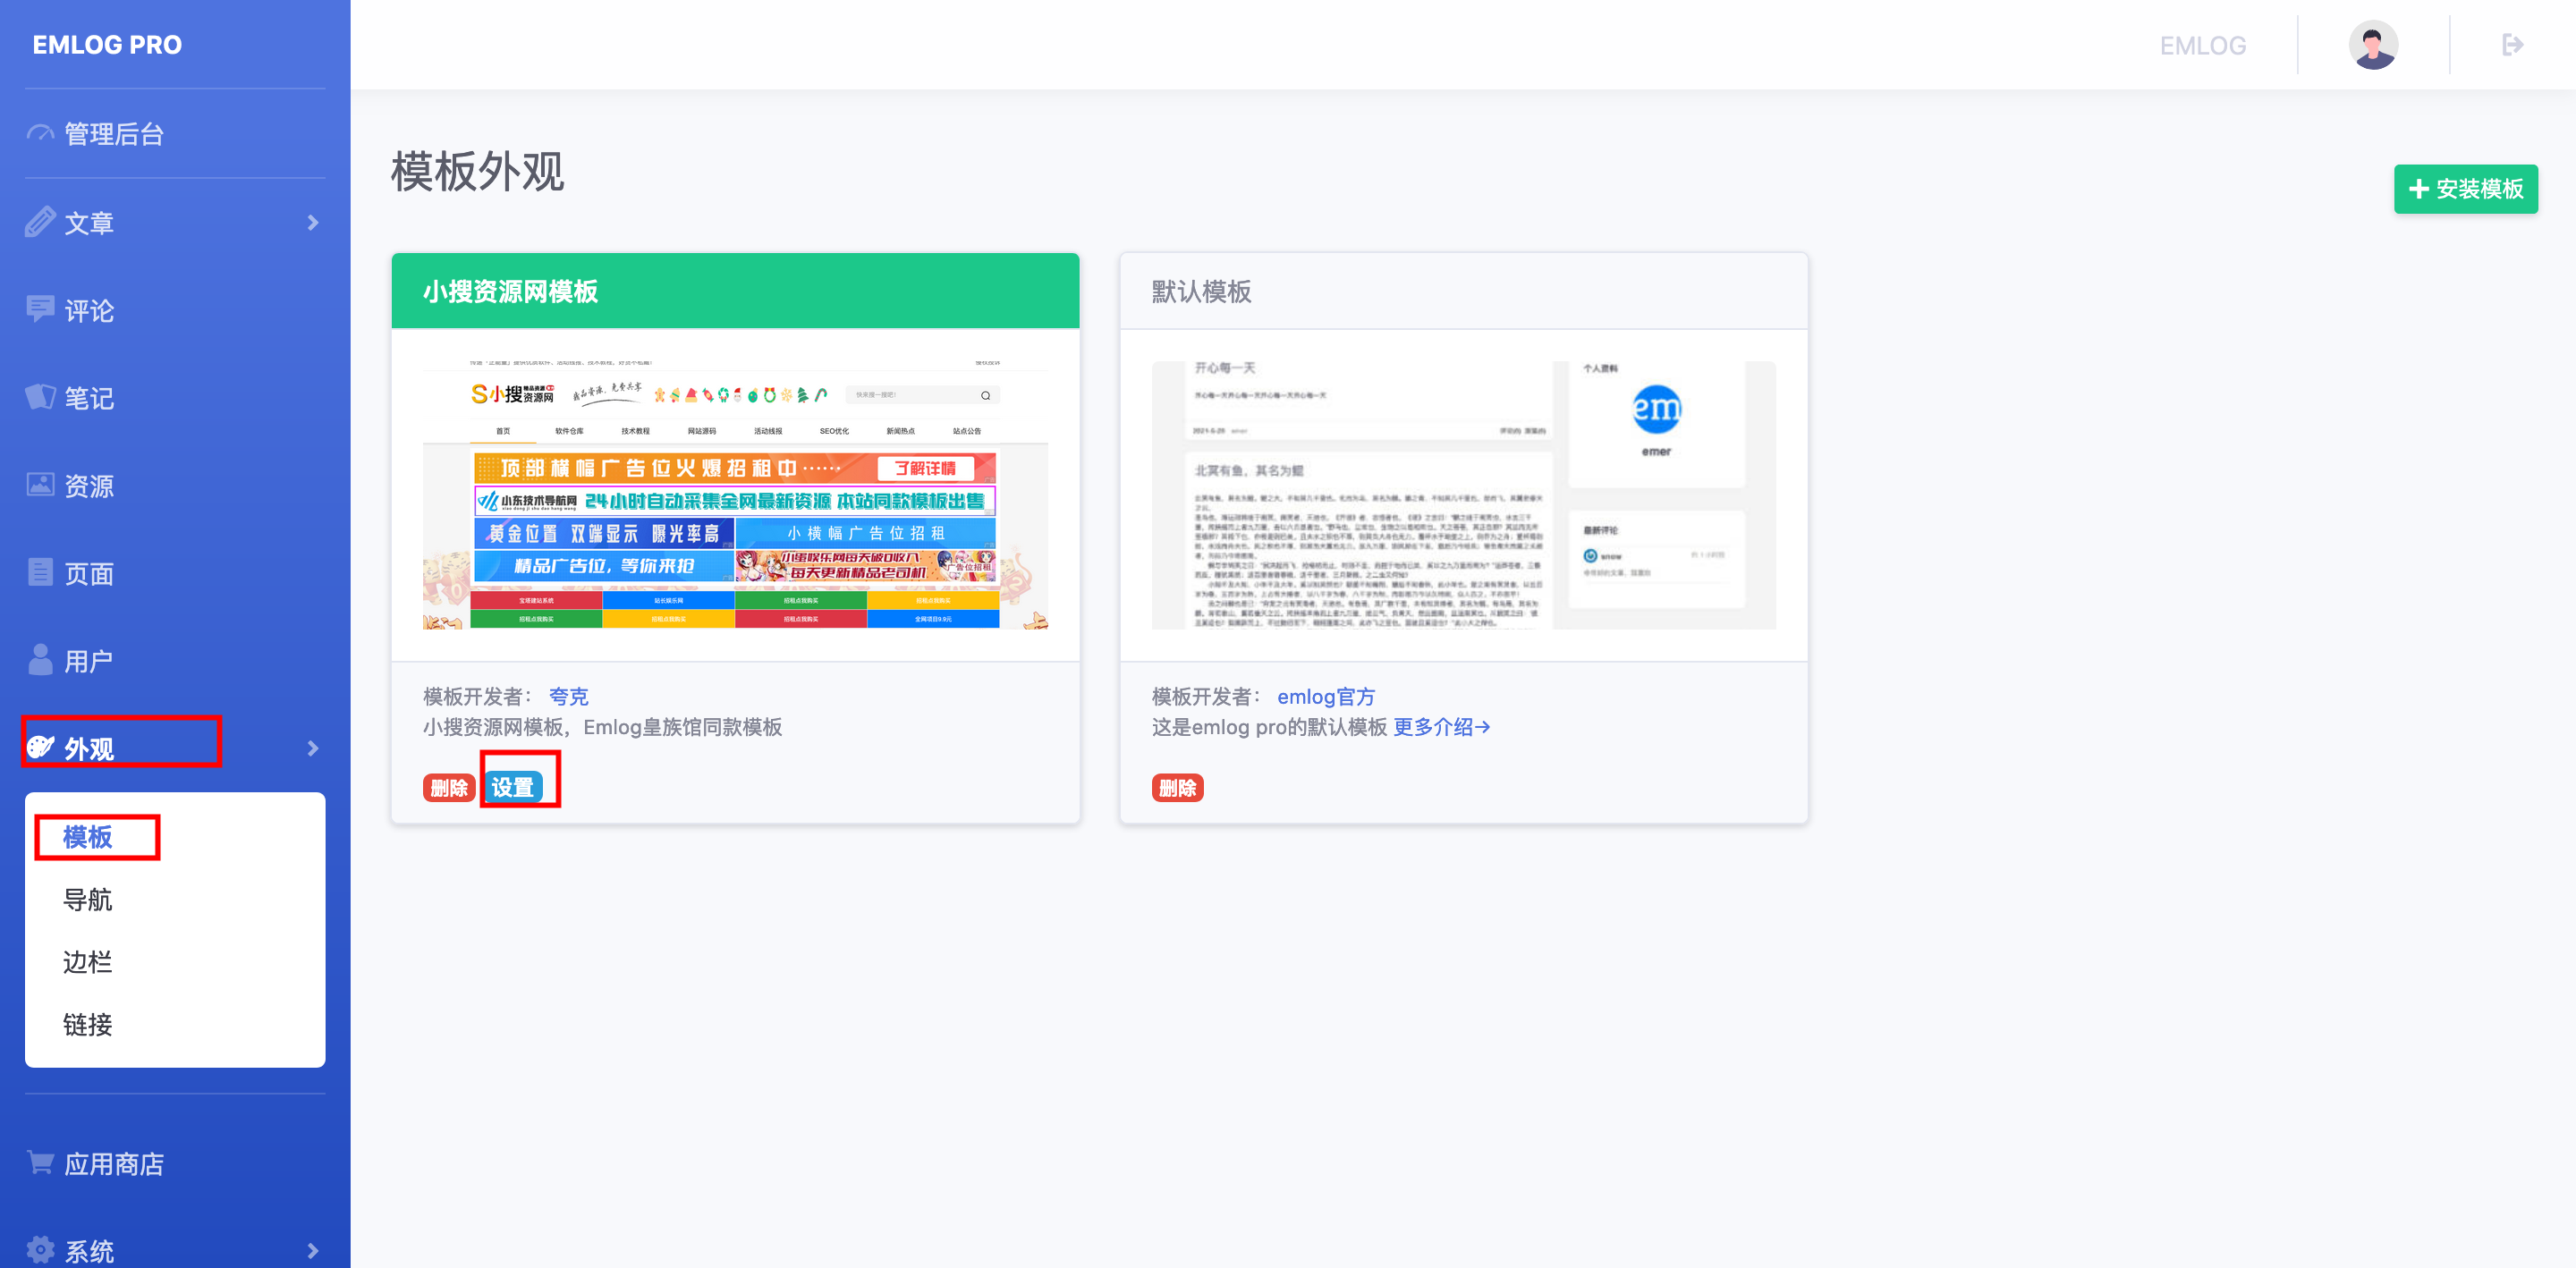Click the EMLOG site link in header

[2202, 45]
